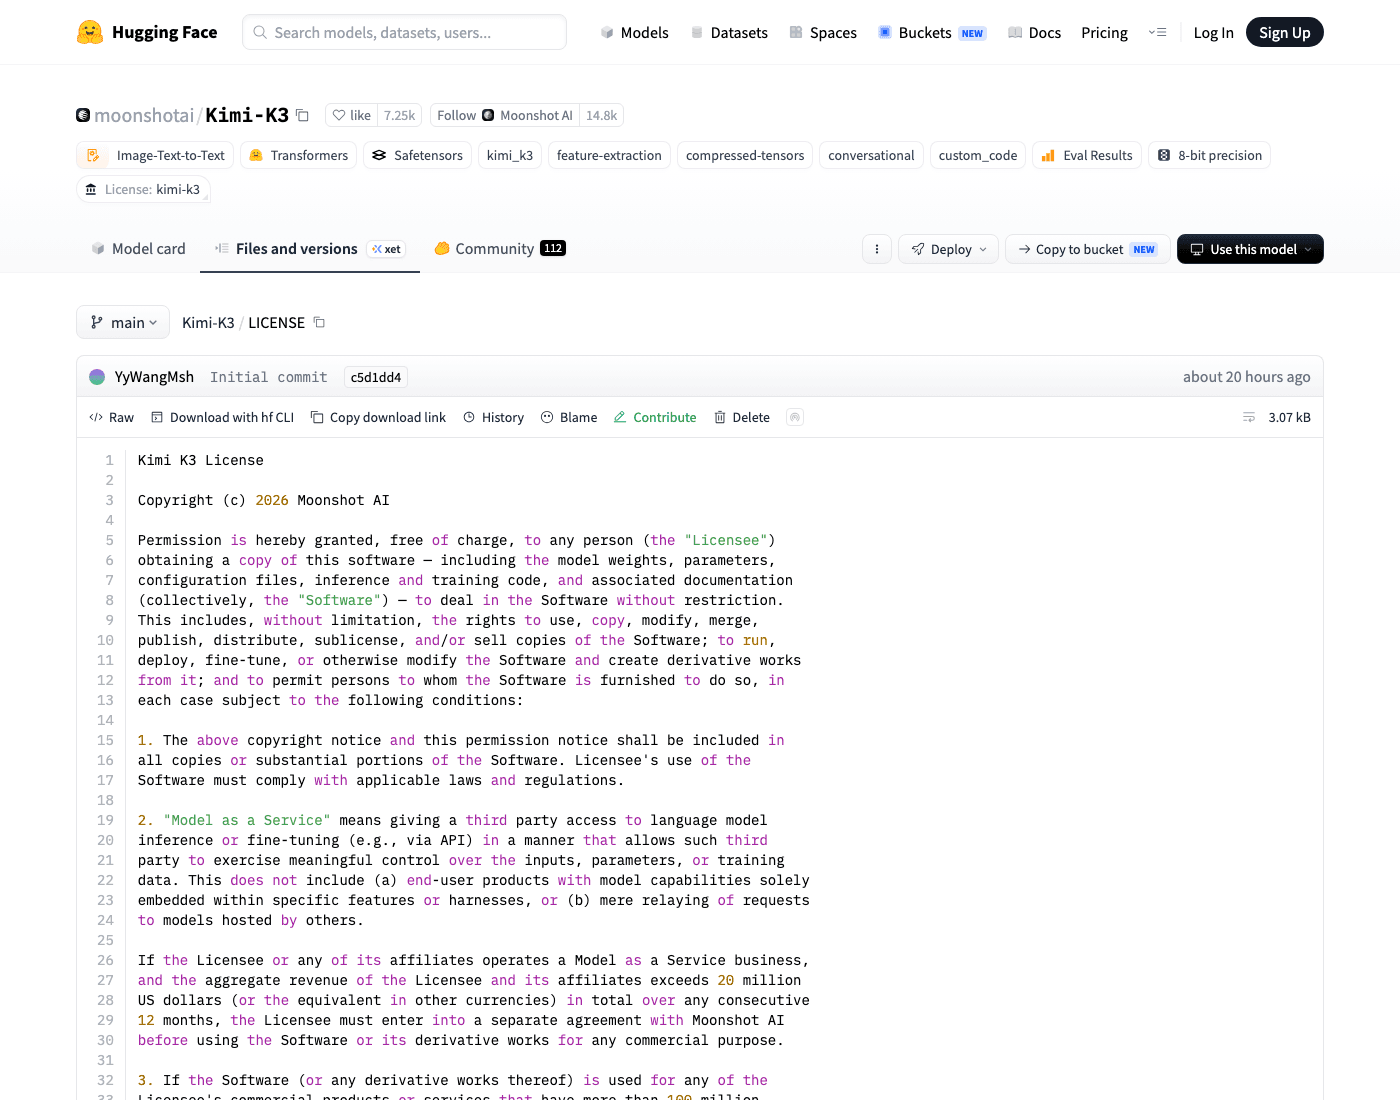Expand the Use this model dropdown

click(1250, 249)
